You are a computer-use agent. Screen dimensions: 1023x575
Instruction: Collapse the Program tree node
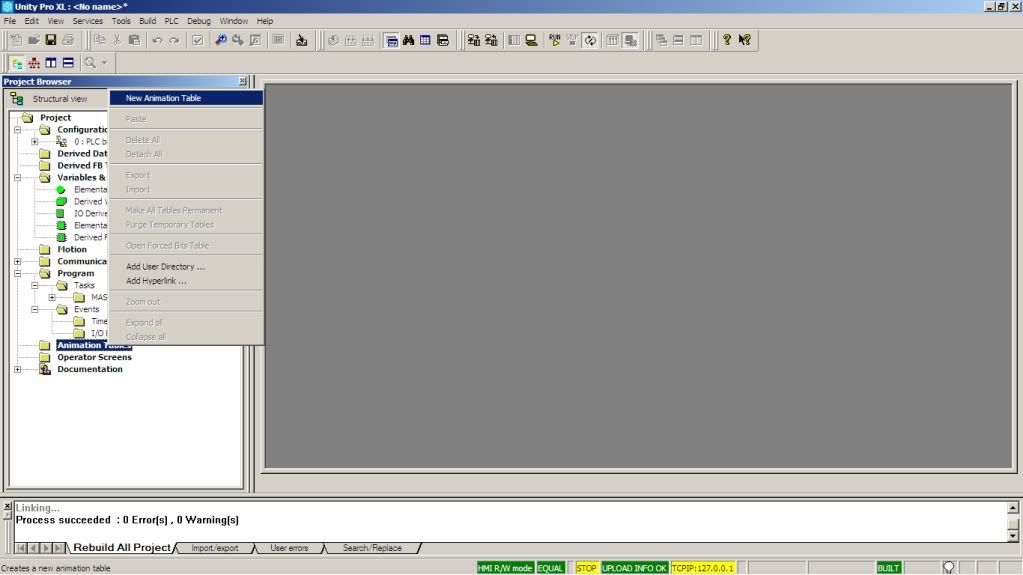tap(18, 273)
